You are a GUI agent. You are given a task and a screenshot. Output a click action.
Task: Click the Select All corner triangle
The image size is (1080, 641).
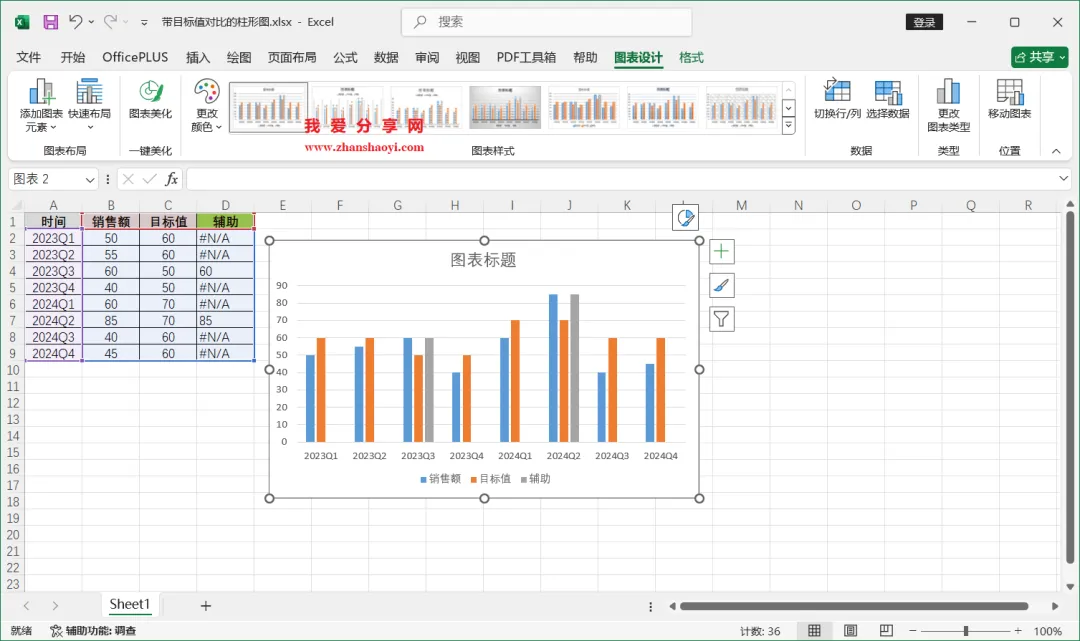pyautogui.click(x=17, y=205)
